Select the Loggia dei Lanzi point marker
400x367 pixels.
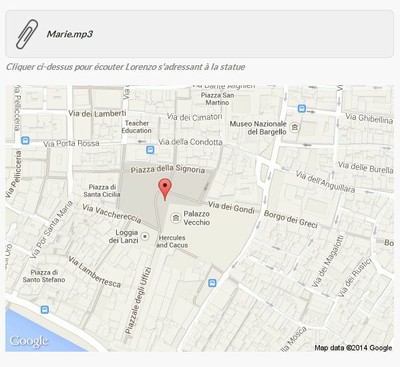coord(145,236)
